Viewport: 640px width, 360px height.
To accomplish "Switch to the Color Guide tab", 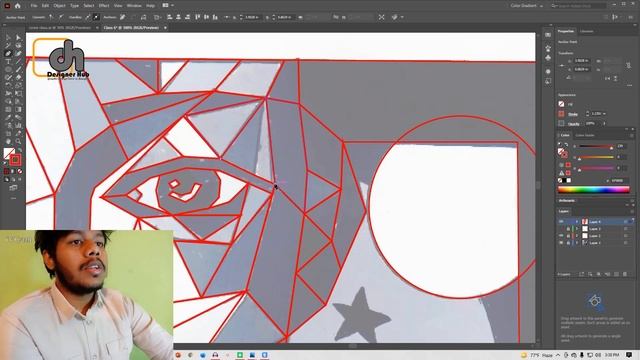I will pyautogui.click(x=585, y=135).
